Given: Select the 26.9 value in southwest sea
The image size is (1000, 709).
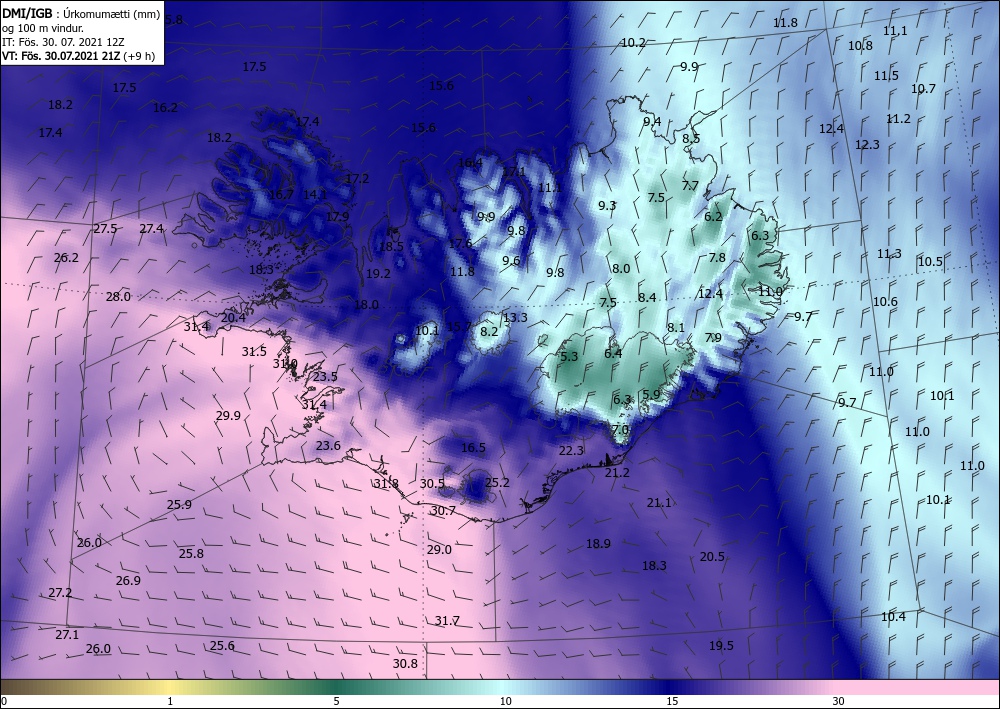Looking at the screenshot, I should (x=128, y=580).
